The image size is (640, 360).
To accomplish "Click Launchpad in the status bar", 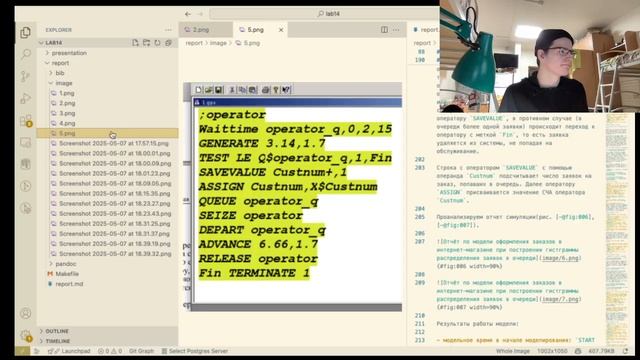I will click(x=69, y=351).
